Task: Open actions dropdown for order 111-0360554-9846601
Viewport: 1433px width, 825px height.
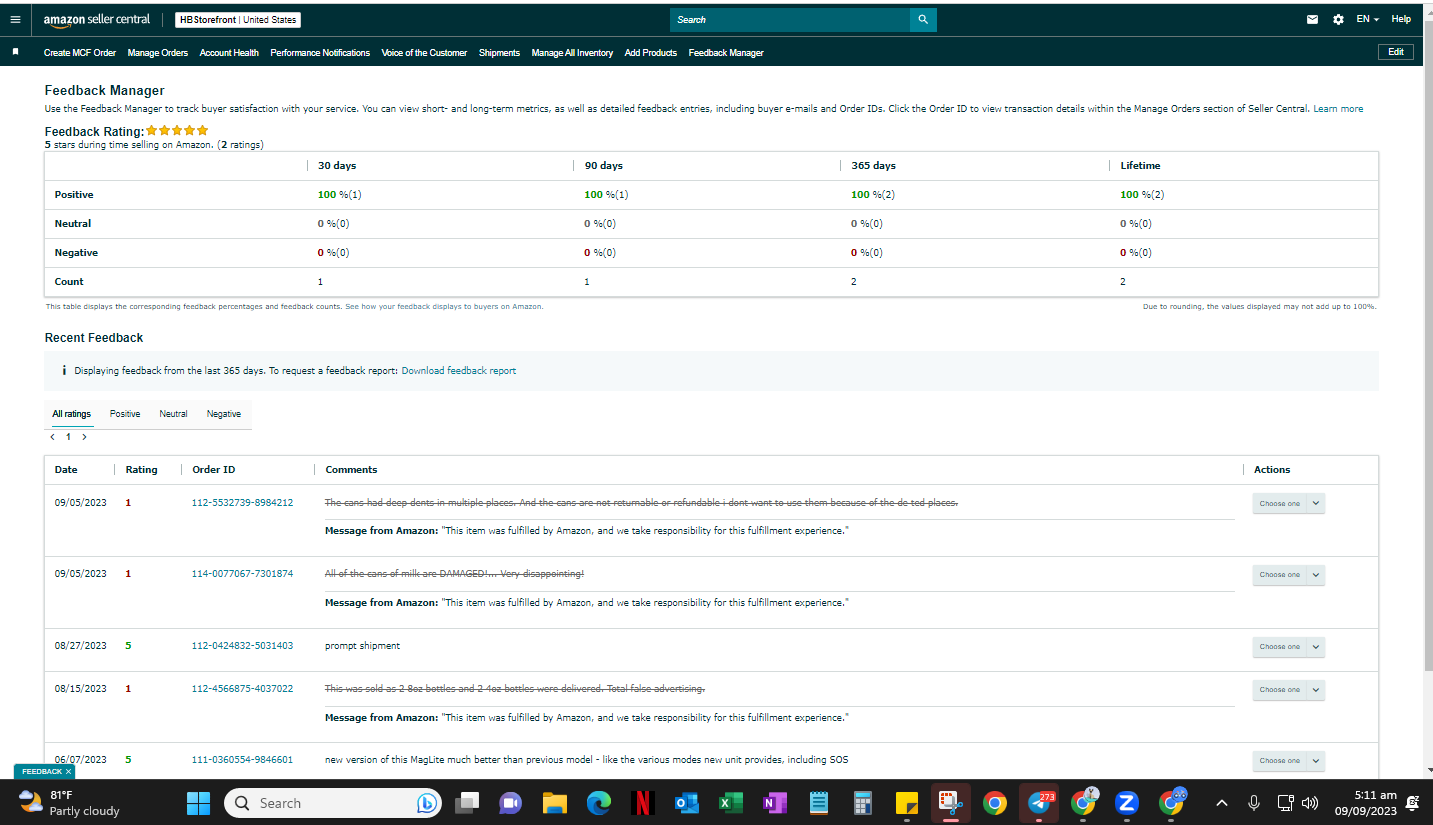Action: (x=1288, y=760)
